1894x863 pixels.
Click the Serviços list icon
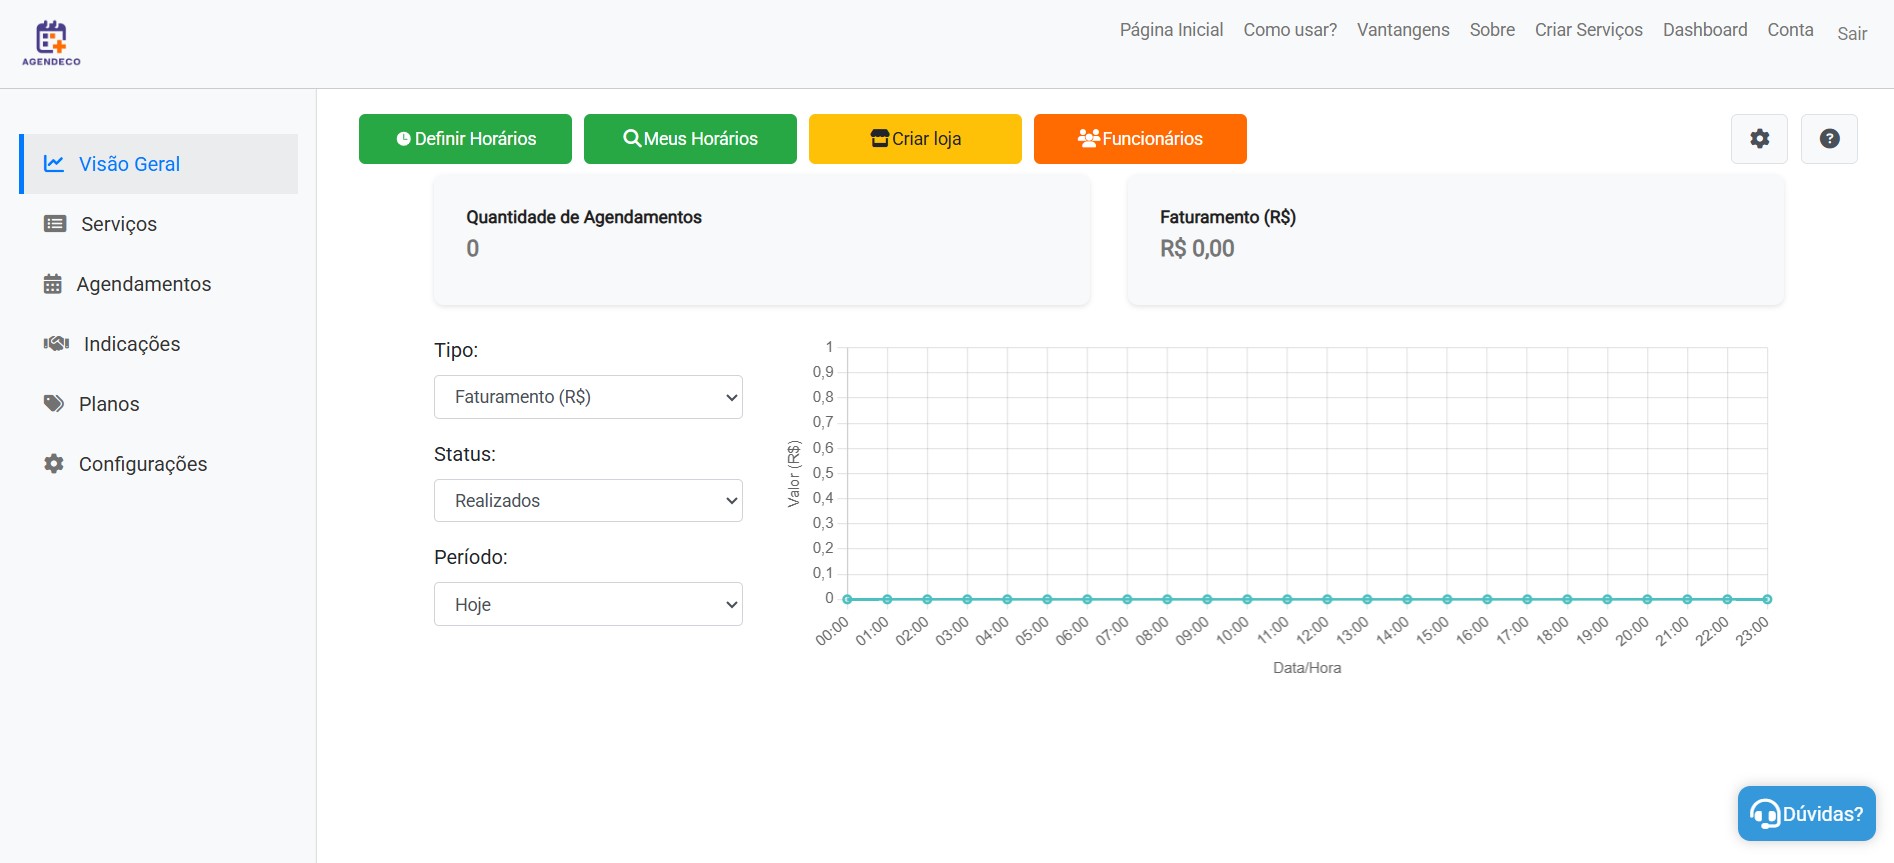(x=55, y=224)
